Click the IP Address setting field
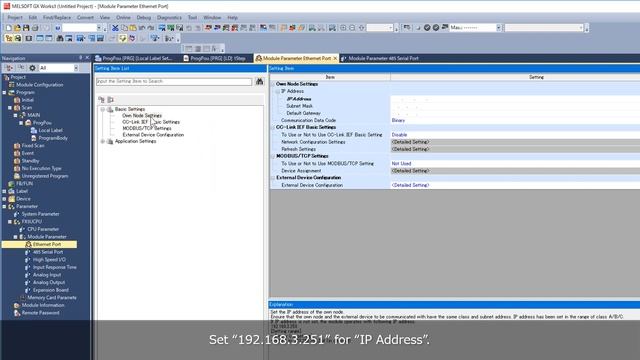The height and width of the screenshot is (360, 640). [x=515, y=99]
